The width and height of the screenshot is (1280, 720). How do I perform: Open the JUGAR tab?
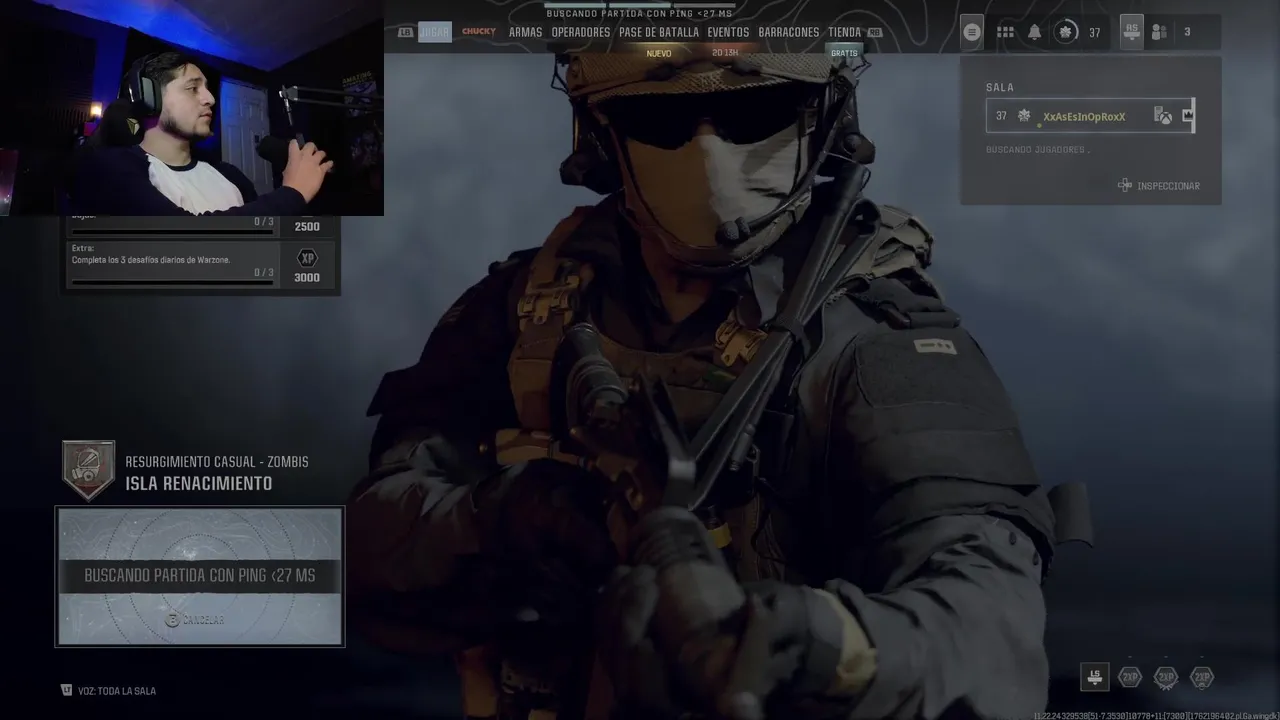click(x=435, y=32)
